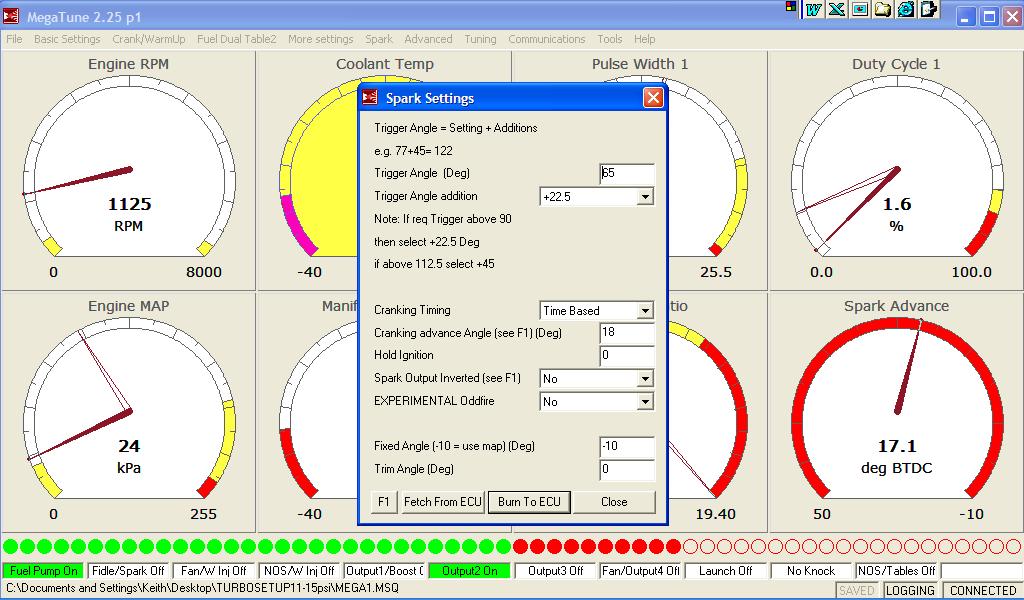This screenshot has width=1024, height=600.
Task: Expand the Trigger Angle addition dropdown
Action: [644, 197]
